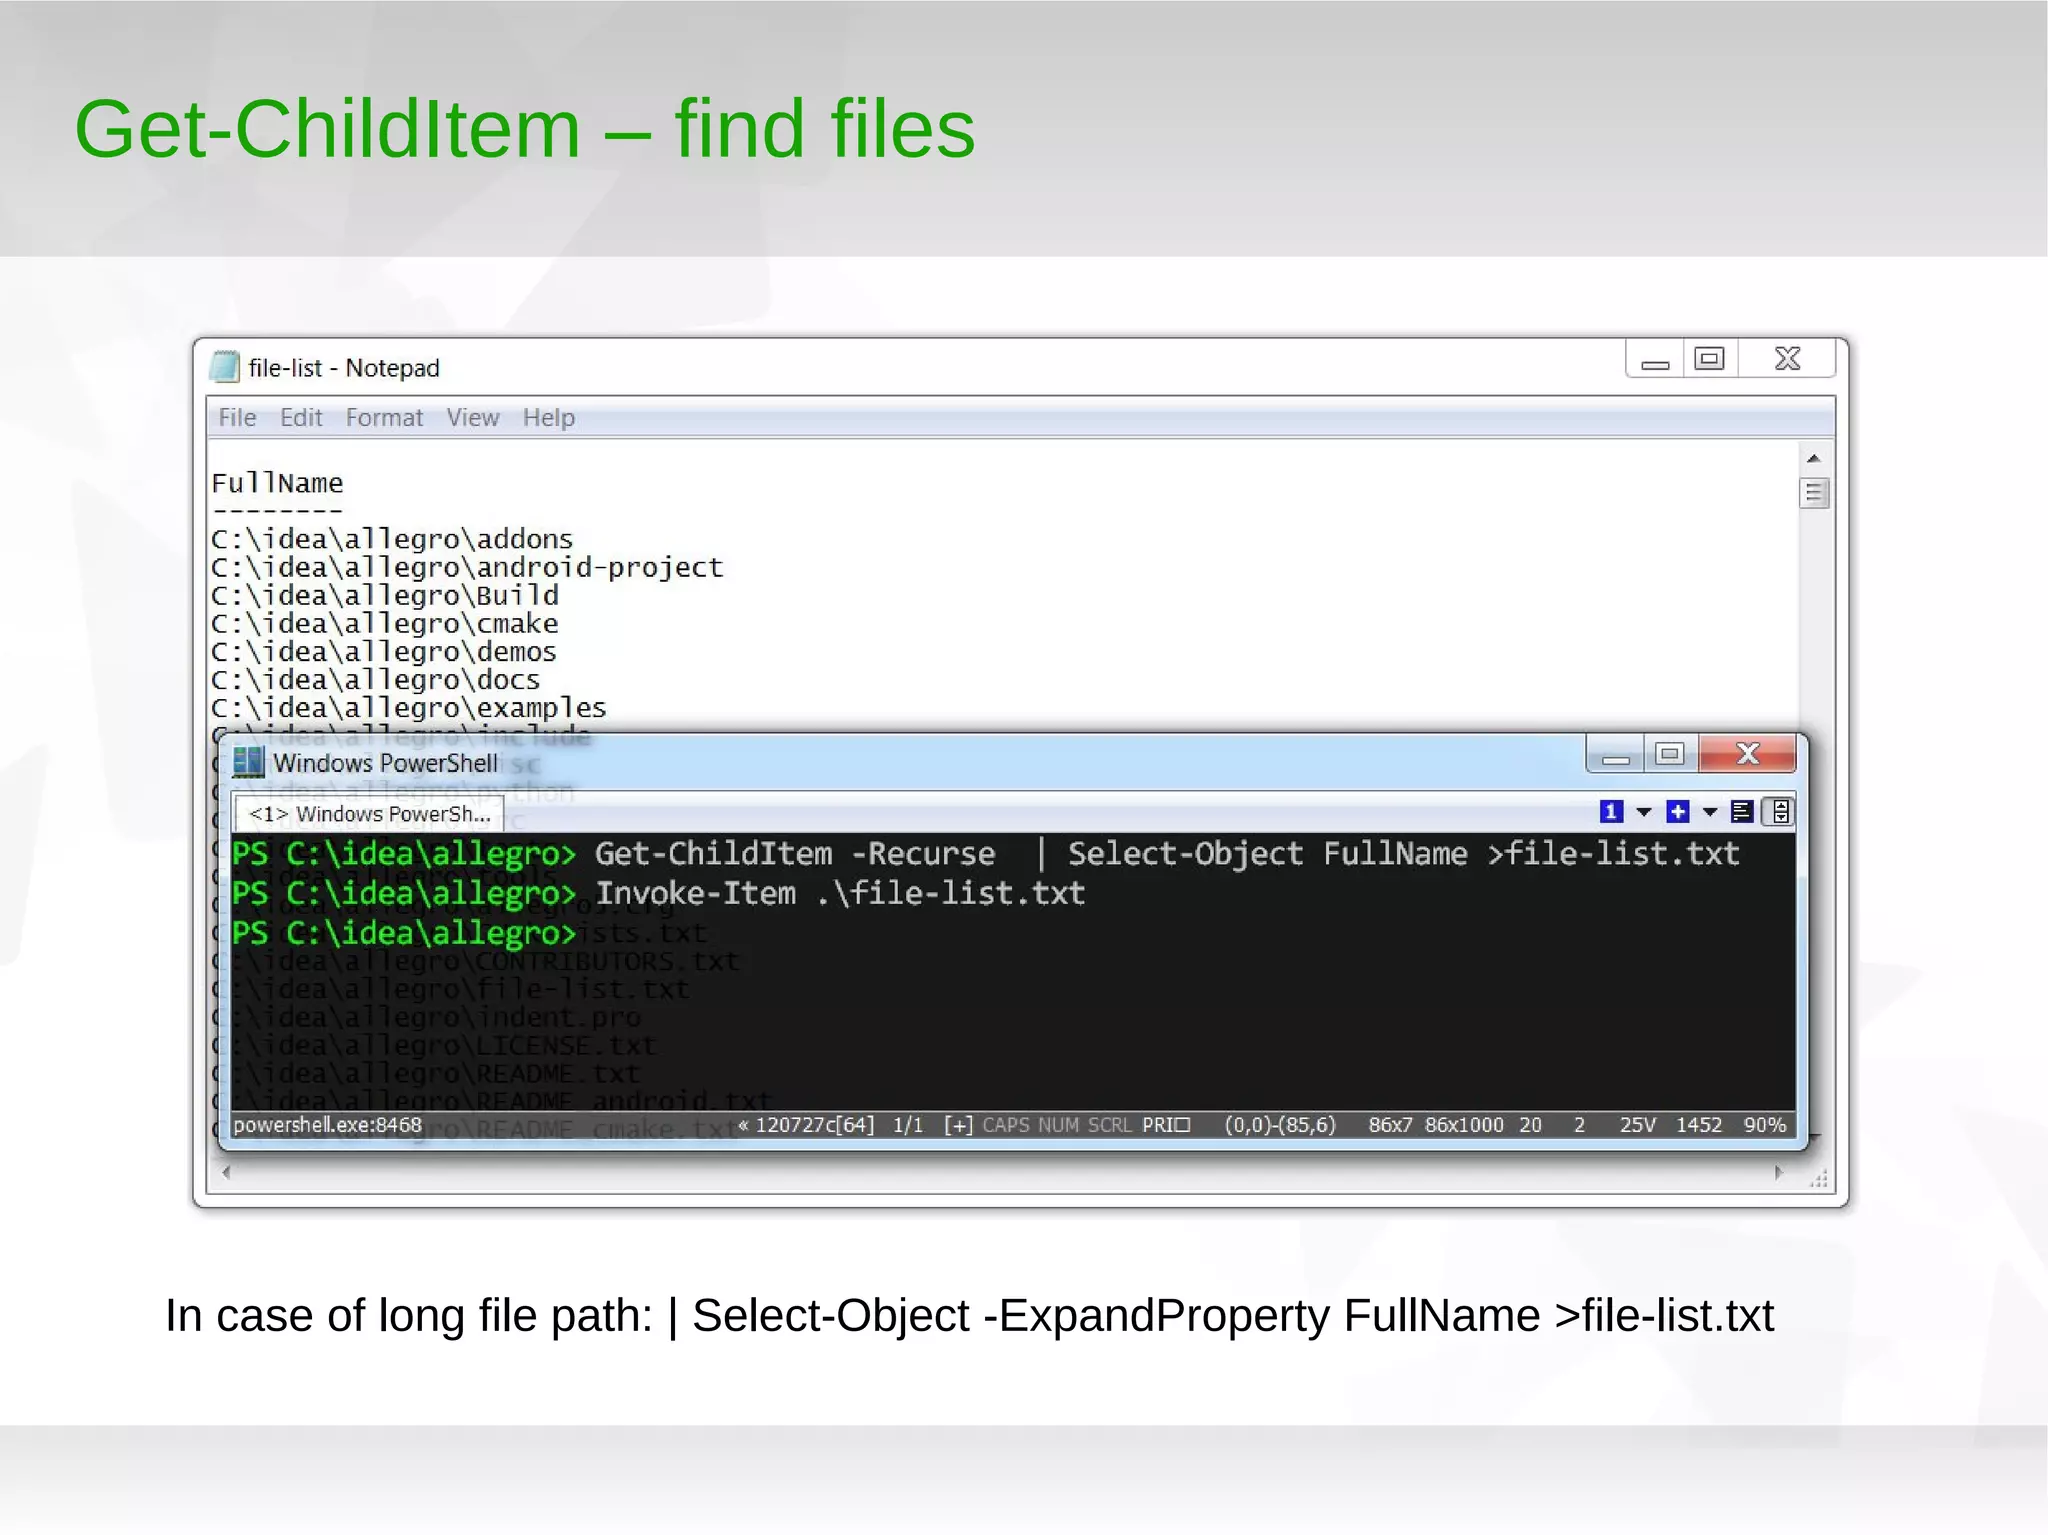This screenshot has width=2048, height=1535.
Task: Toggle the scroll lock buffer icon in ConEmu
Action: click(1780, 811)
